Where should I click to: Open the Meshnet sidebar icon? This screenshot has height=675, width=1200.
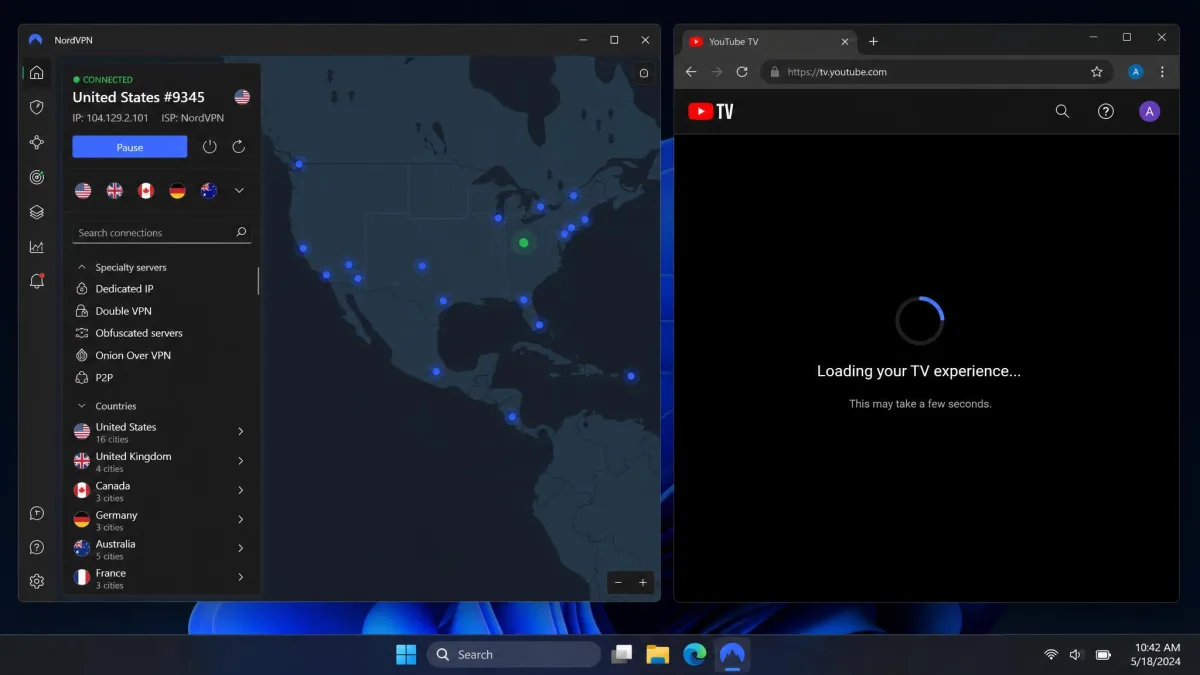pos(37,142)
